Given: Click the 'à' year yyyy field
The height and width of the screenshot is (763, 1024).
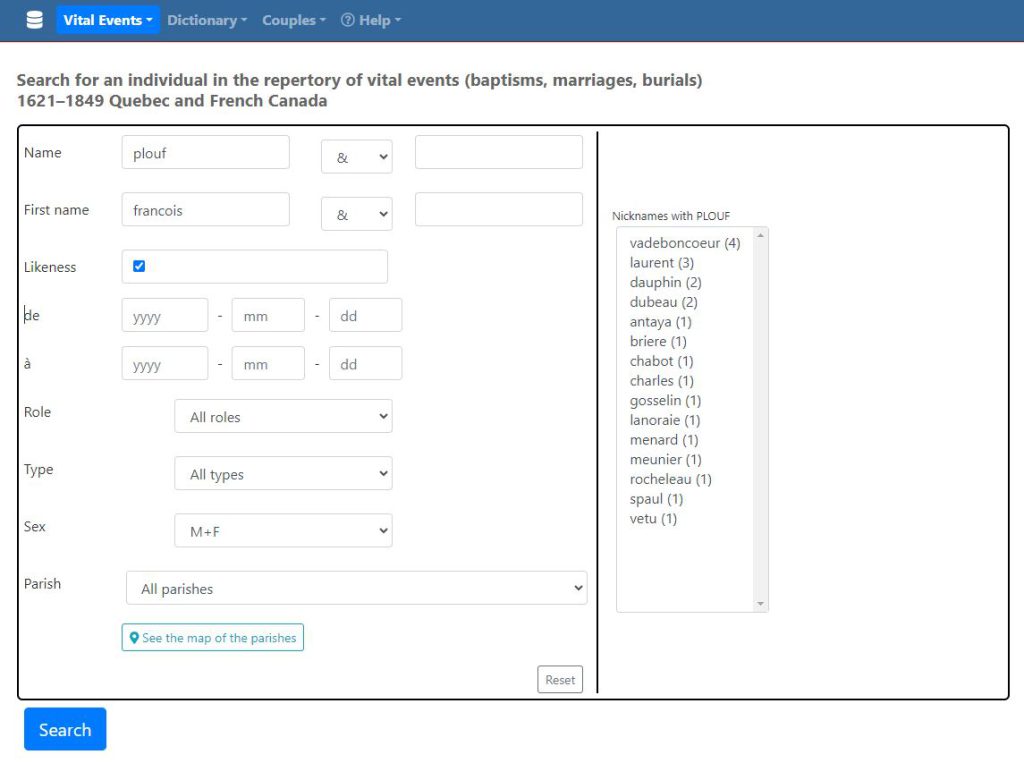Looking at the screenshot, I should [165, 363].
